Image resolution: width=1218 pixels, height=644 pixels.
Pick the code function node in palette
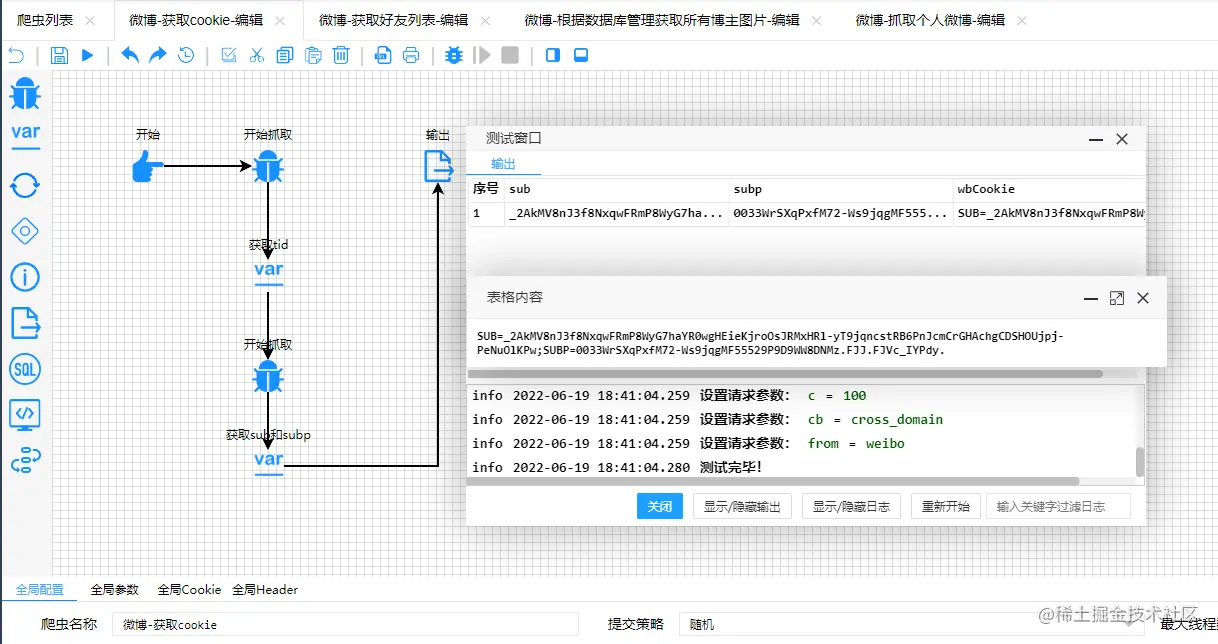coord(25,415)
